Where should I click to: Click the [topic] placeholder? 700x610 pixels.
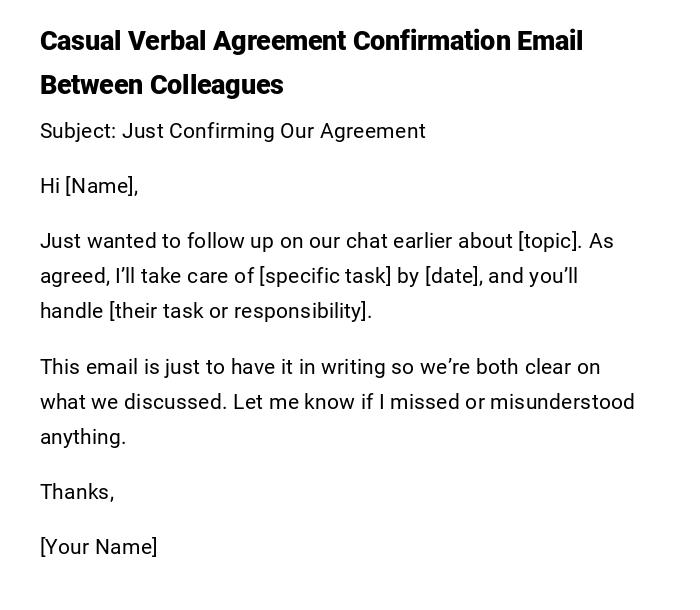pyautogui.click(x=549, y=241)
